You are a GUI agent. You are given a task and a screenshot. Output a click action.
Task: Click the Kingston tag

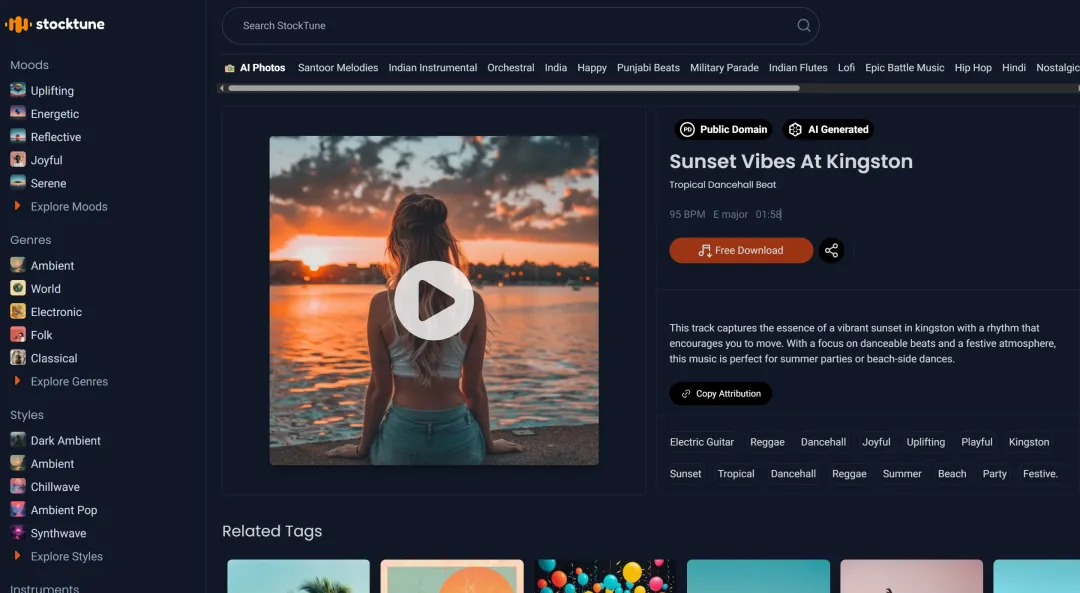1028,442
